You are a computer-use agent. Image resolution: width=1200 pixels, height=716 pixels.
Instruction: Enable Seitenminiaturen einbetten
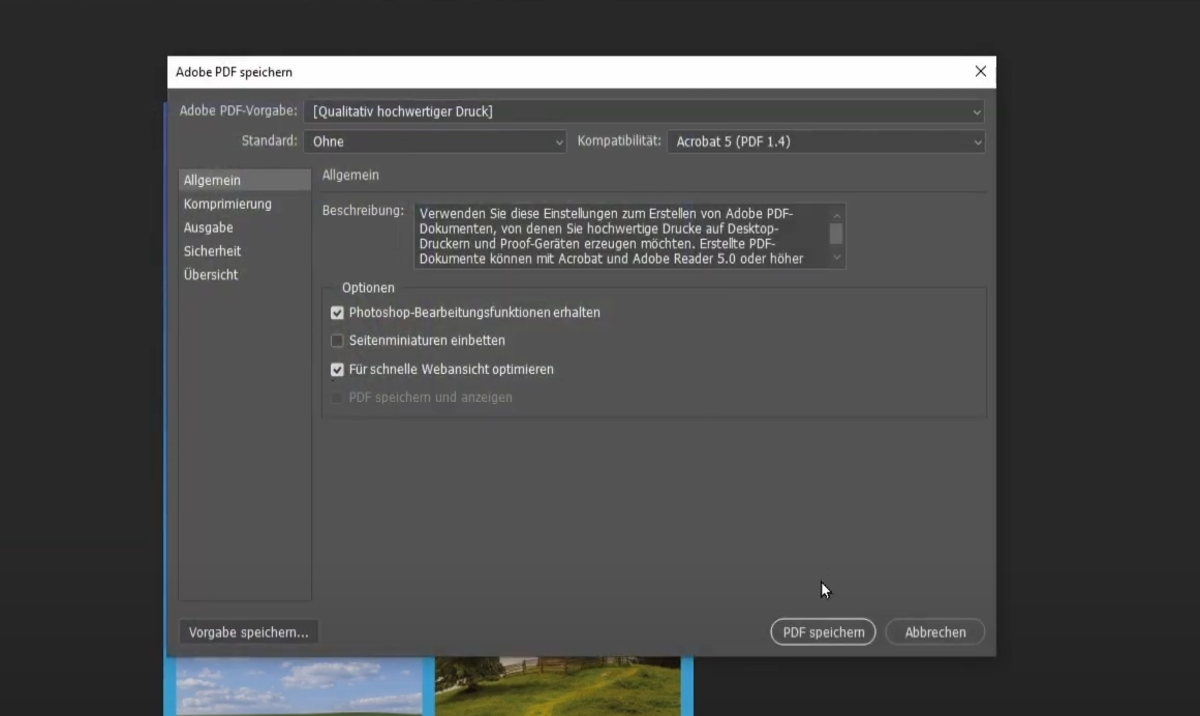tap(337, 340)
